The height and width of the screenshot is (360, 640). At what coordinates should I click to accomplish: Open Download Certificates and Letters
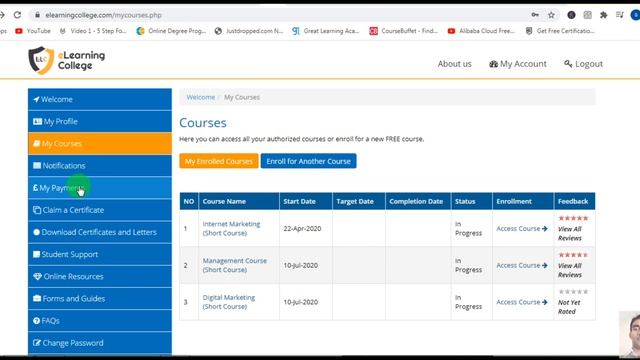coord(100,232)
